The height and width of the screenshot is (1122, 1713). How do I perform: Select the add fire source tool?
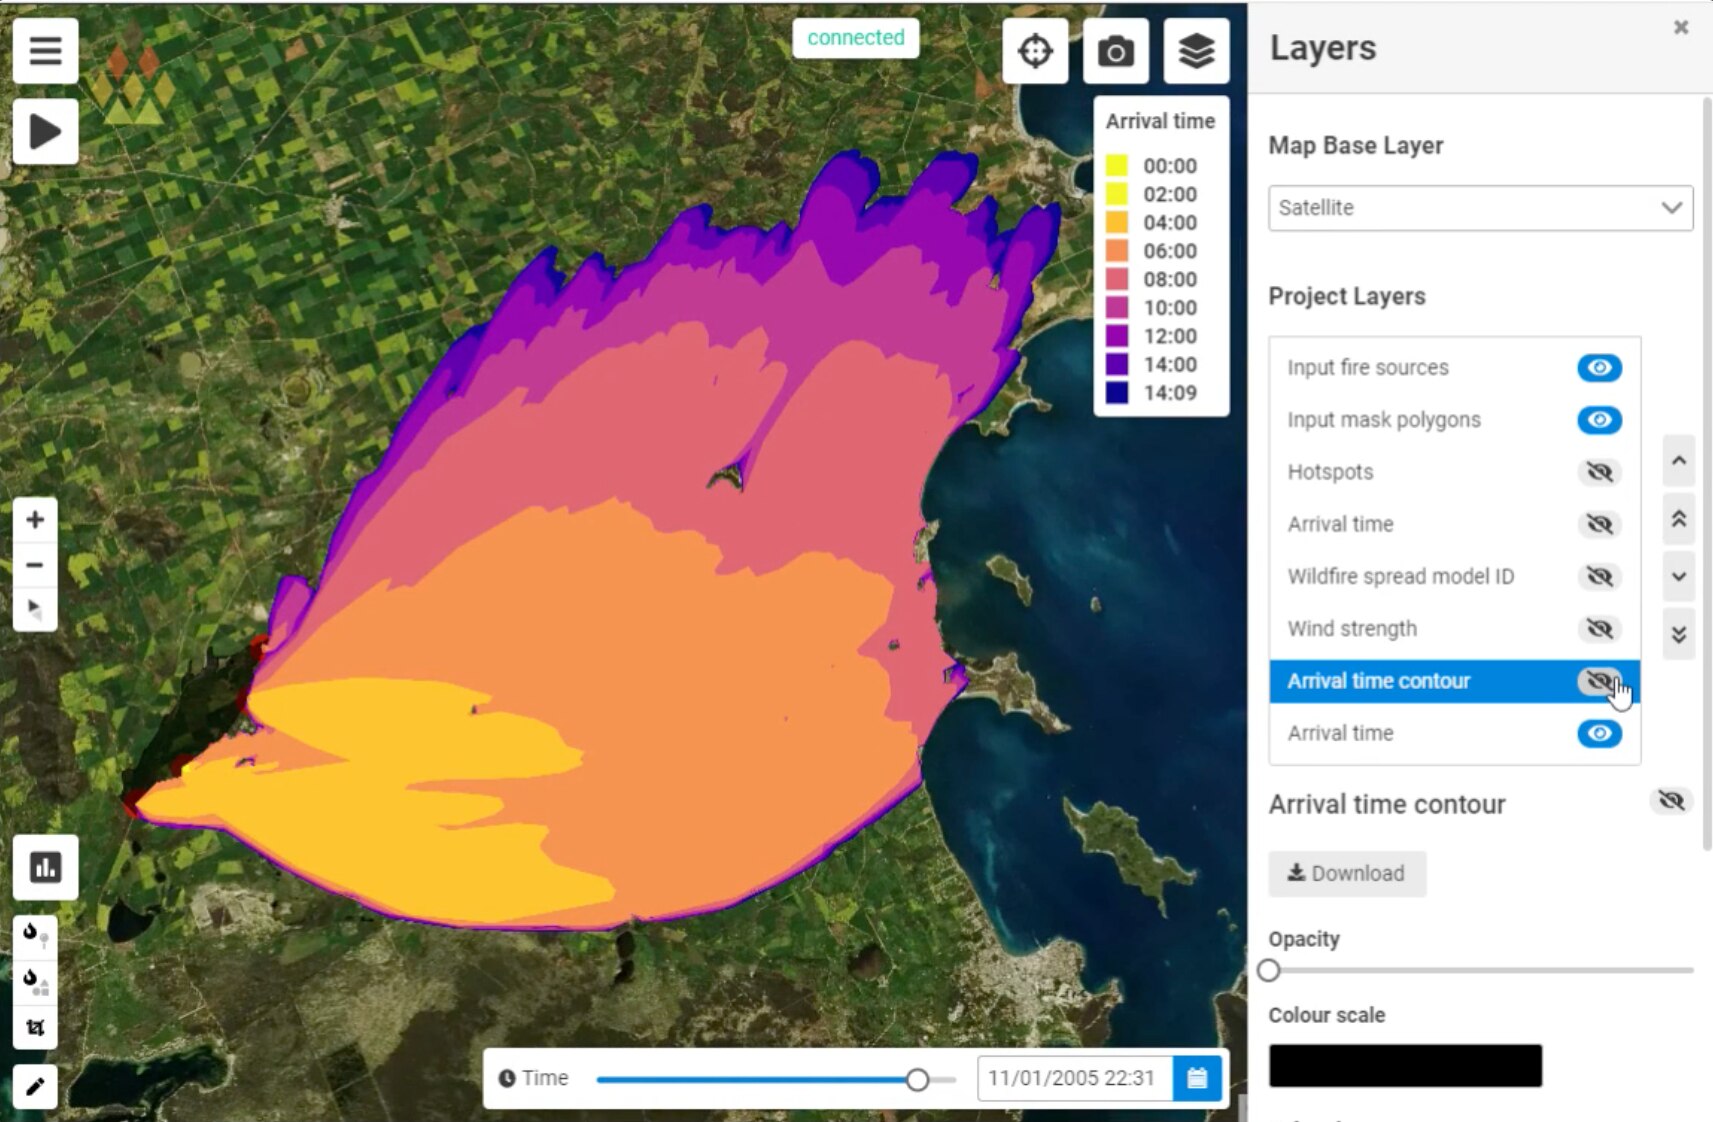click(35, 936)
